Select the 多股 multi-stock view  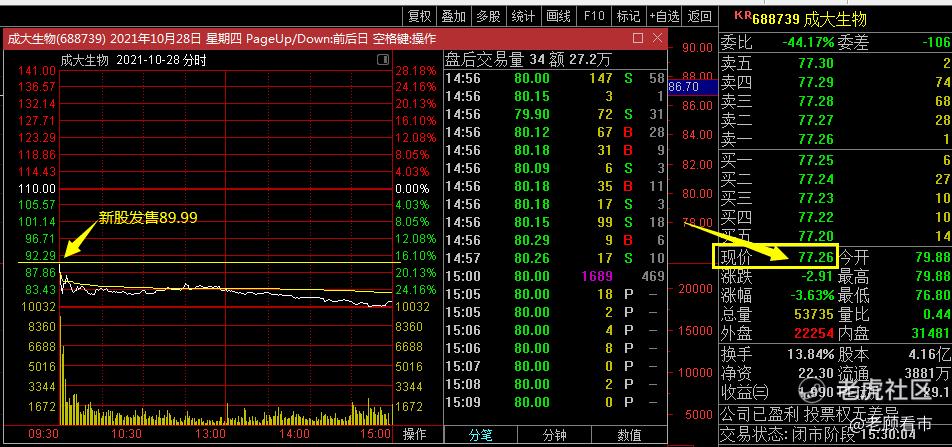(x=488, y=16)
